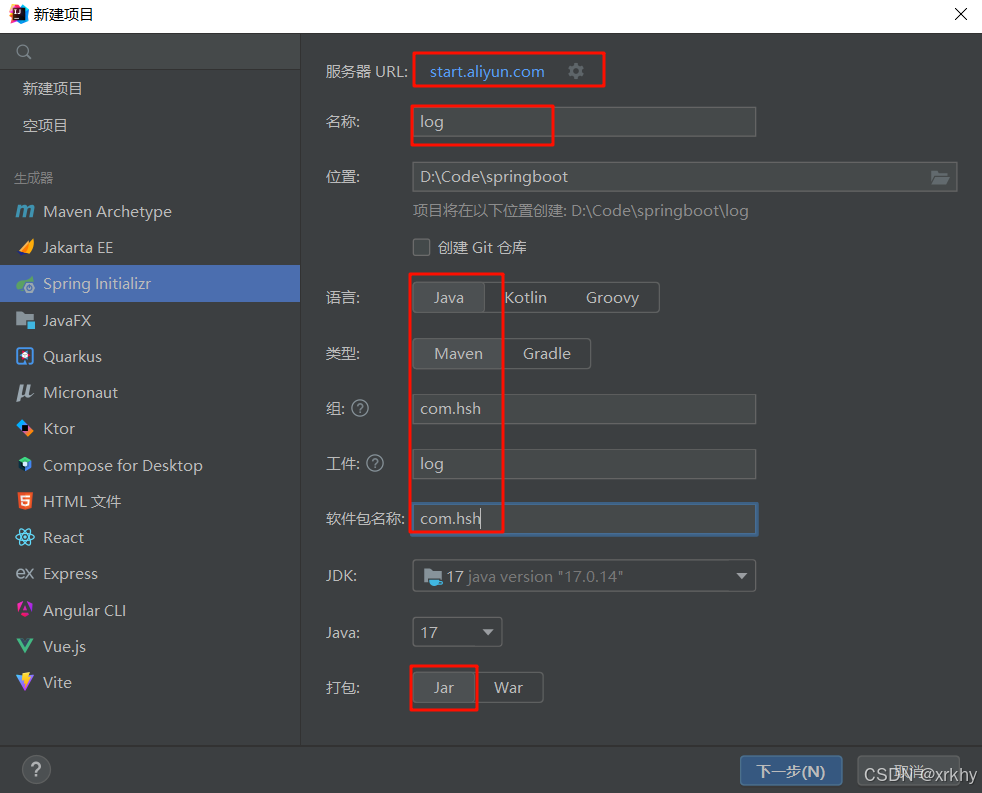
Task: Click the Express ex icon
Action: 25,574
